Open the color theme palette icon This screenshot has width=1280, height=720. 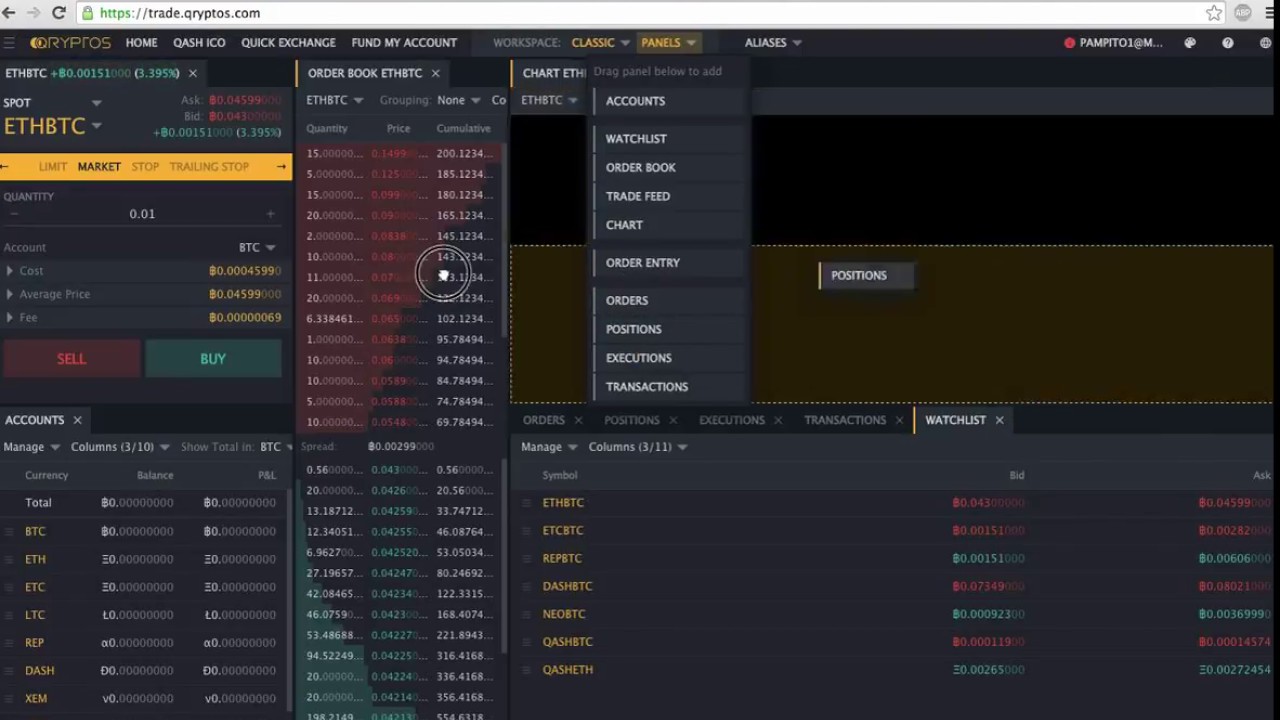1190,43
